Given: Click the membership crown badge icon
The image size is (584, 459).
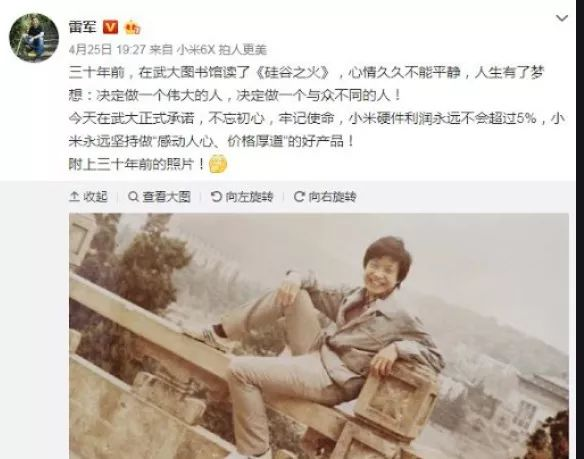Looking at the screenshot, I should (132, 28).
